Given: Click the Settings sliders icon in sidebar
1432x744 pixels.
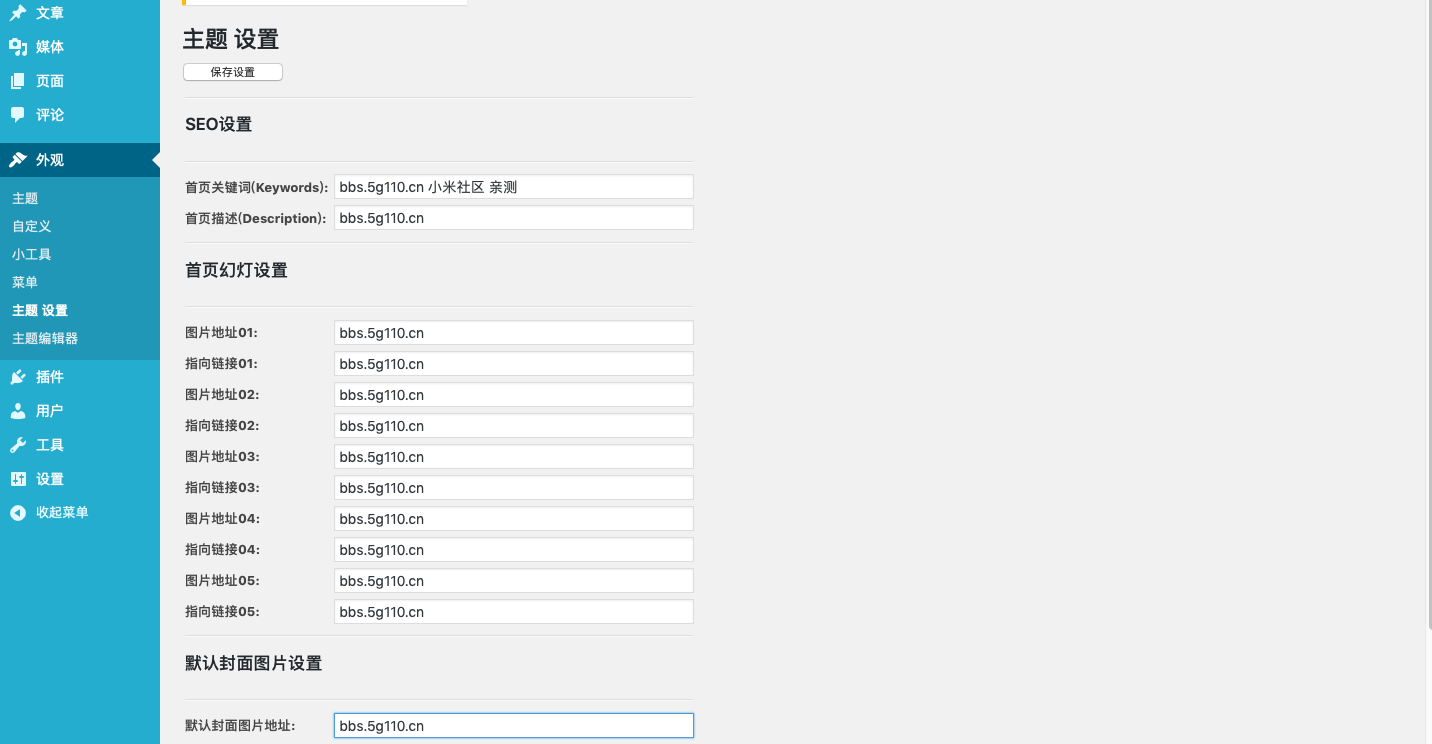Looking at the screenshot, I should (x=18, y=479).
